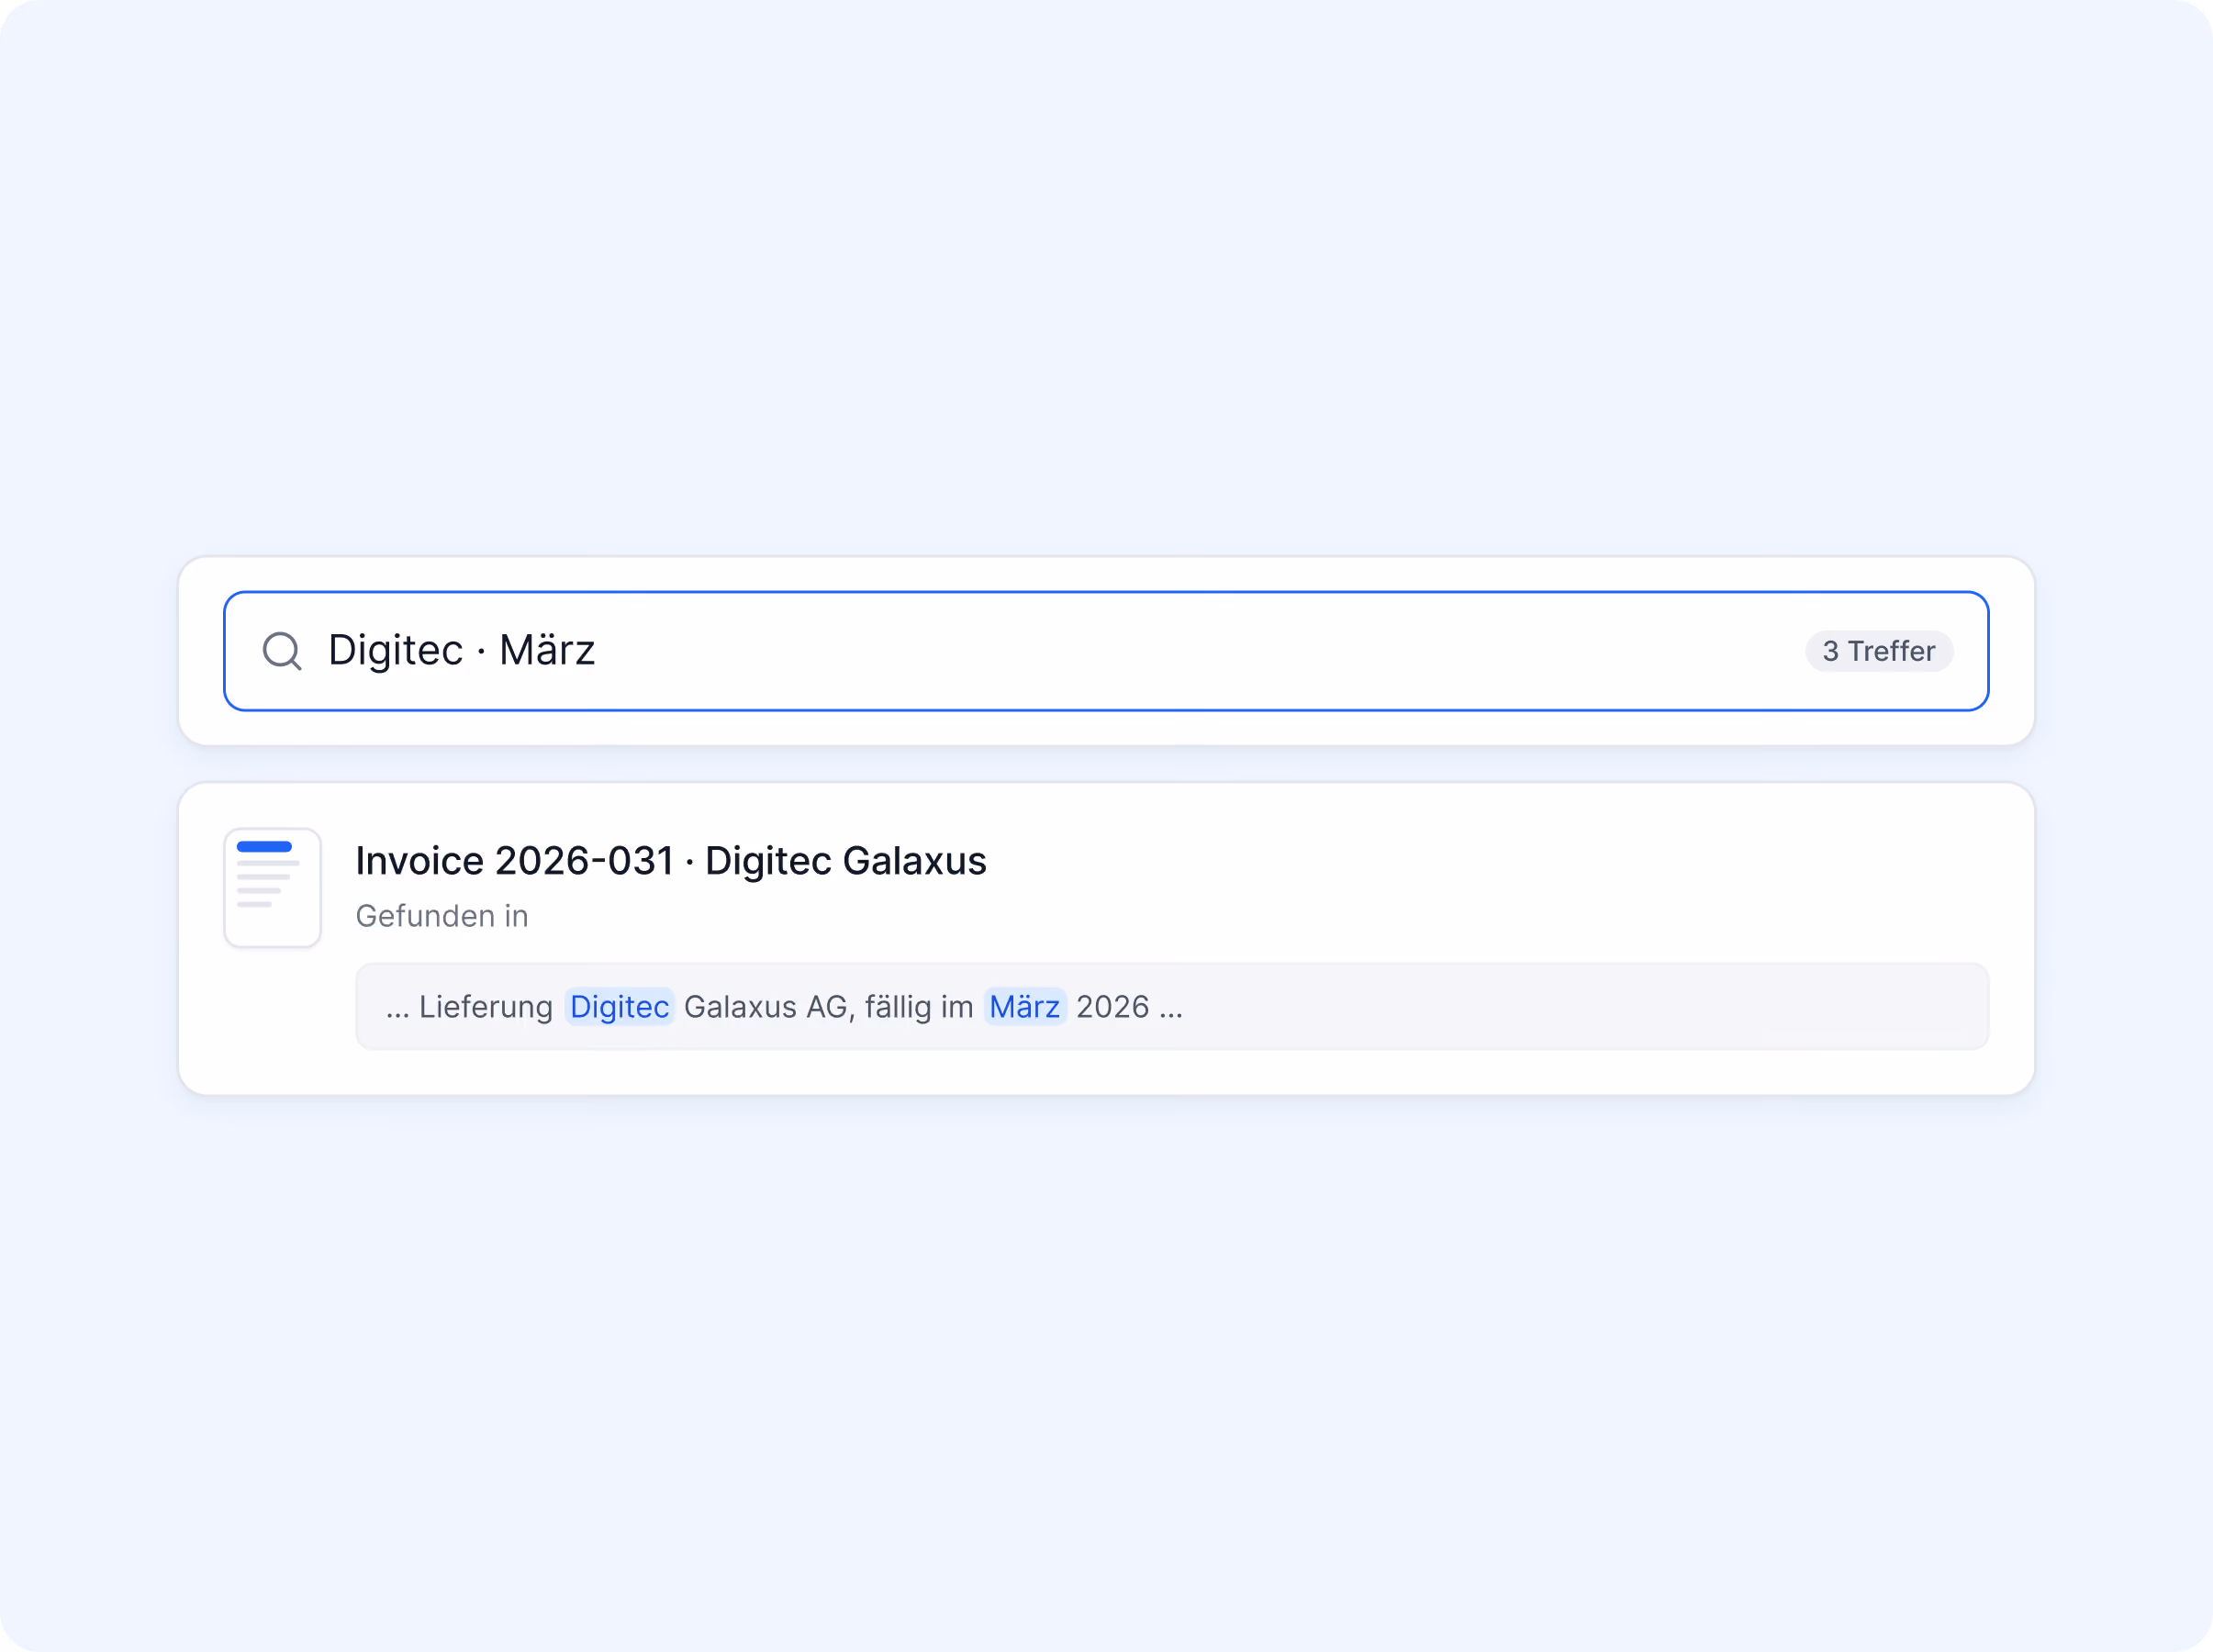
Task: Click the "3 Treffer" result count badge
Action: point(1878,651)
